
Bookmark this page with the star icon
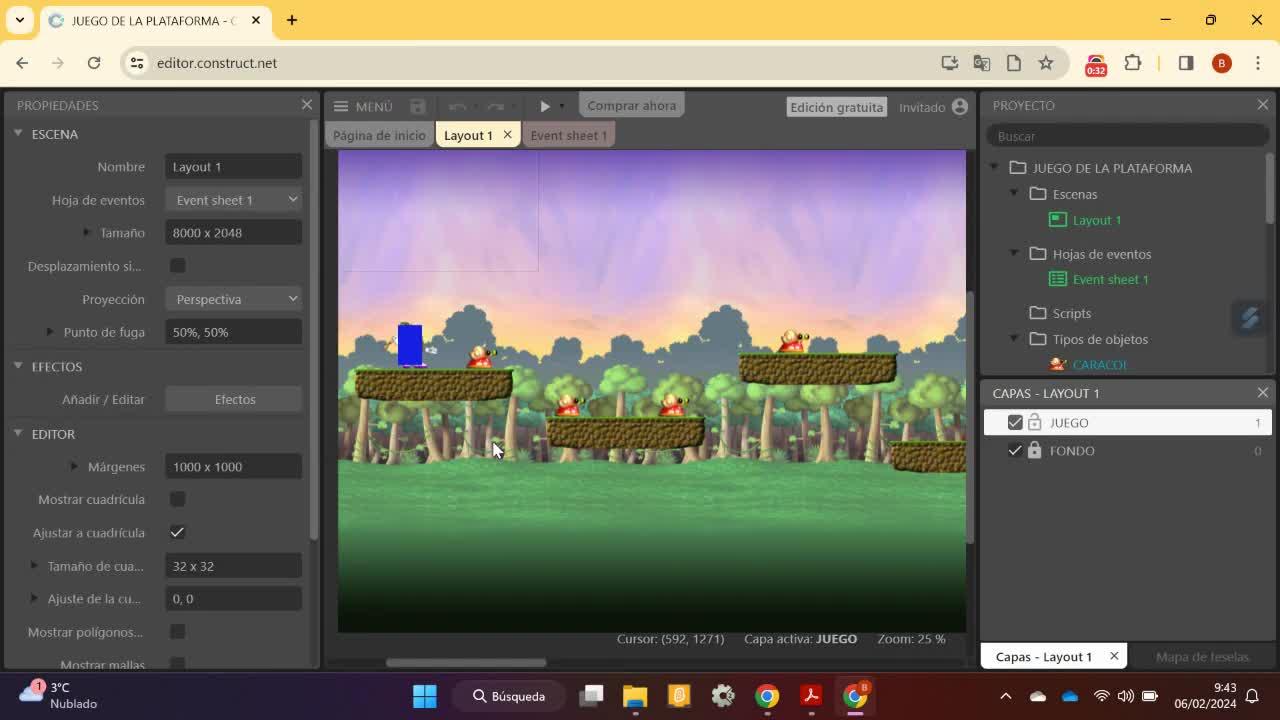[x=1046, y=63]
